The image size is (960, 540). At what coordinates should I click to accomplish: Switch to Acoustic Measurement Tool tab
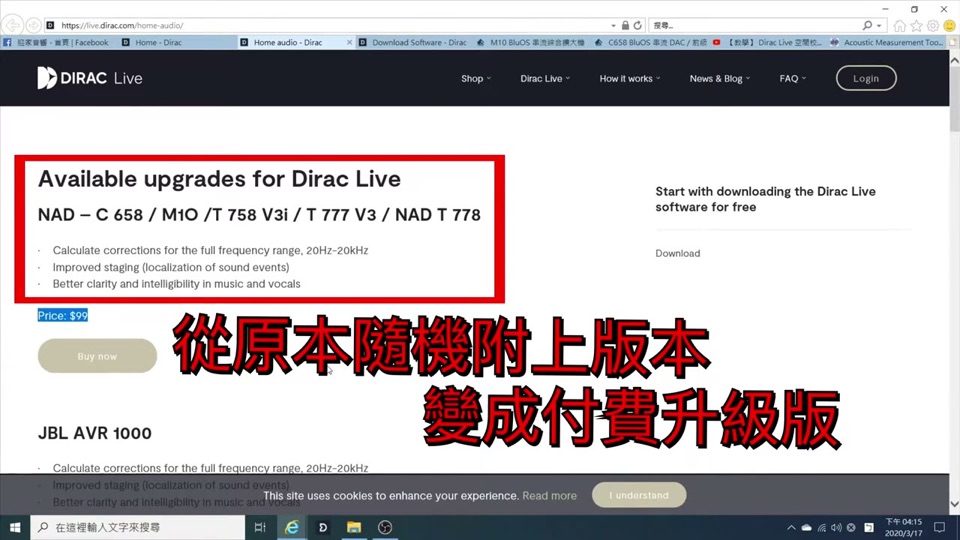click(x=887, y=42)
